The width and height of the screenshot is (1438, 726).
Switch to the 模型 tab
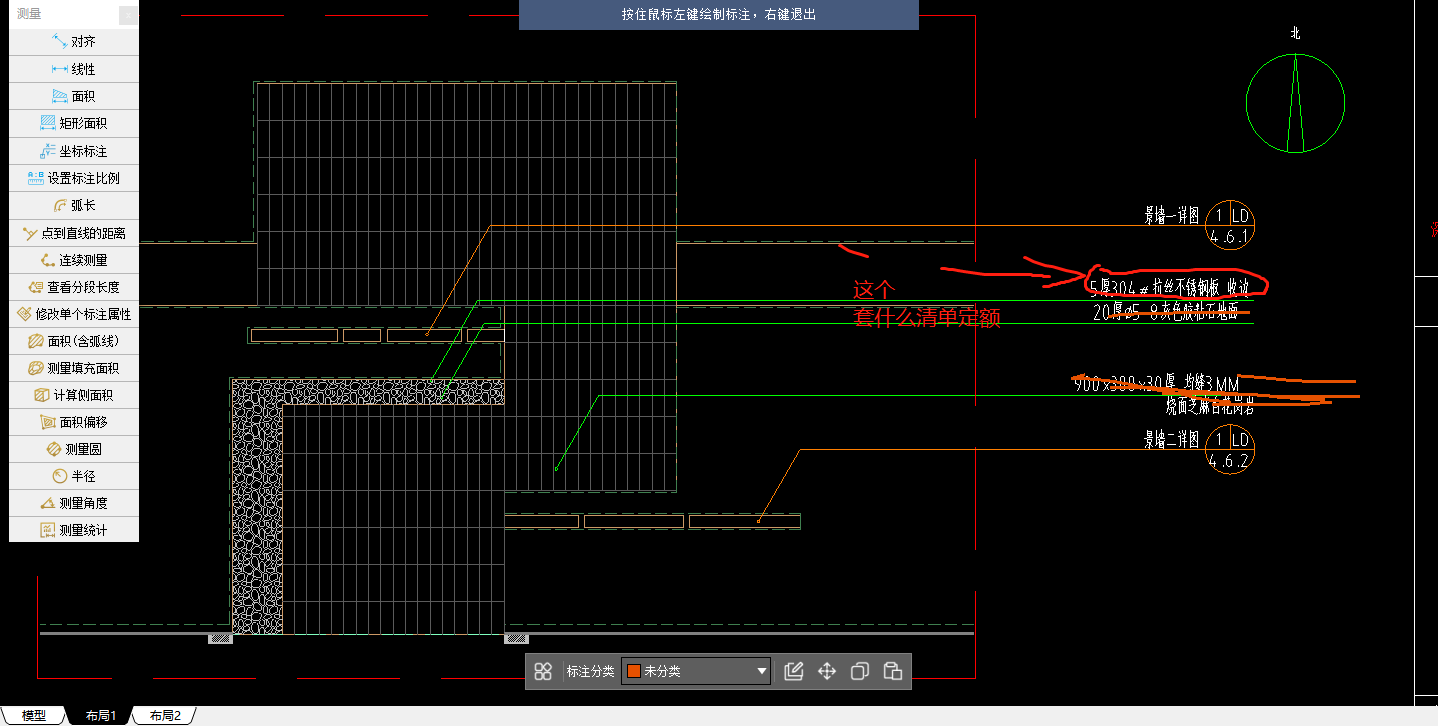33,716
